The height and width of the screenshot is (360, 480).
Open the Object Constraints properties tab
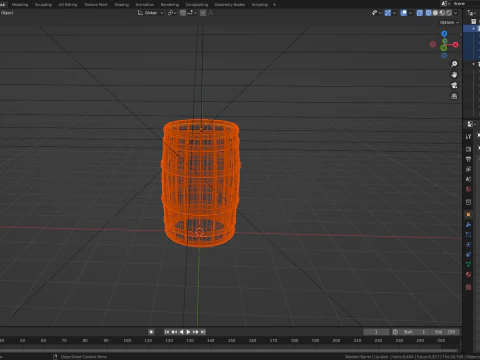(468, 255)
